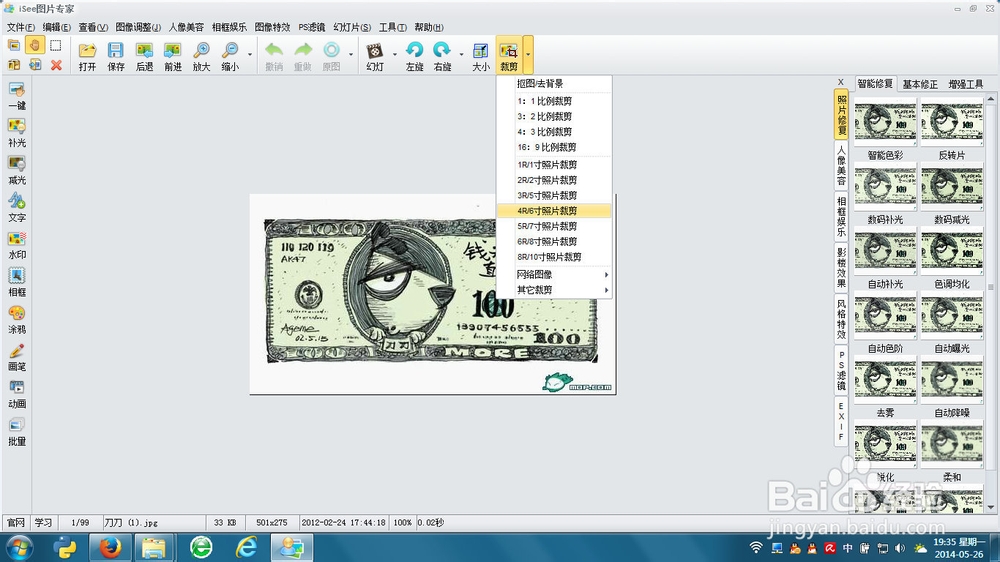
Task: Expand the 其它裁剪 submenu
Action: 554,290
